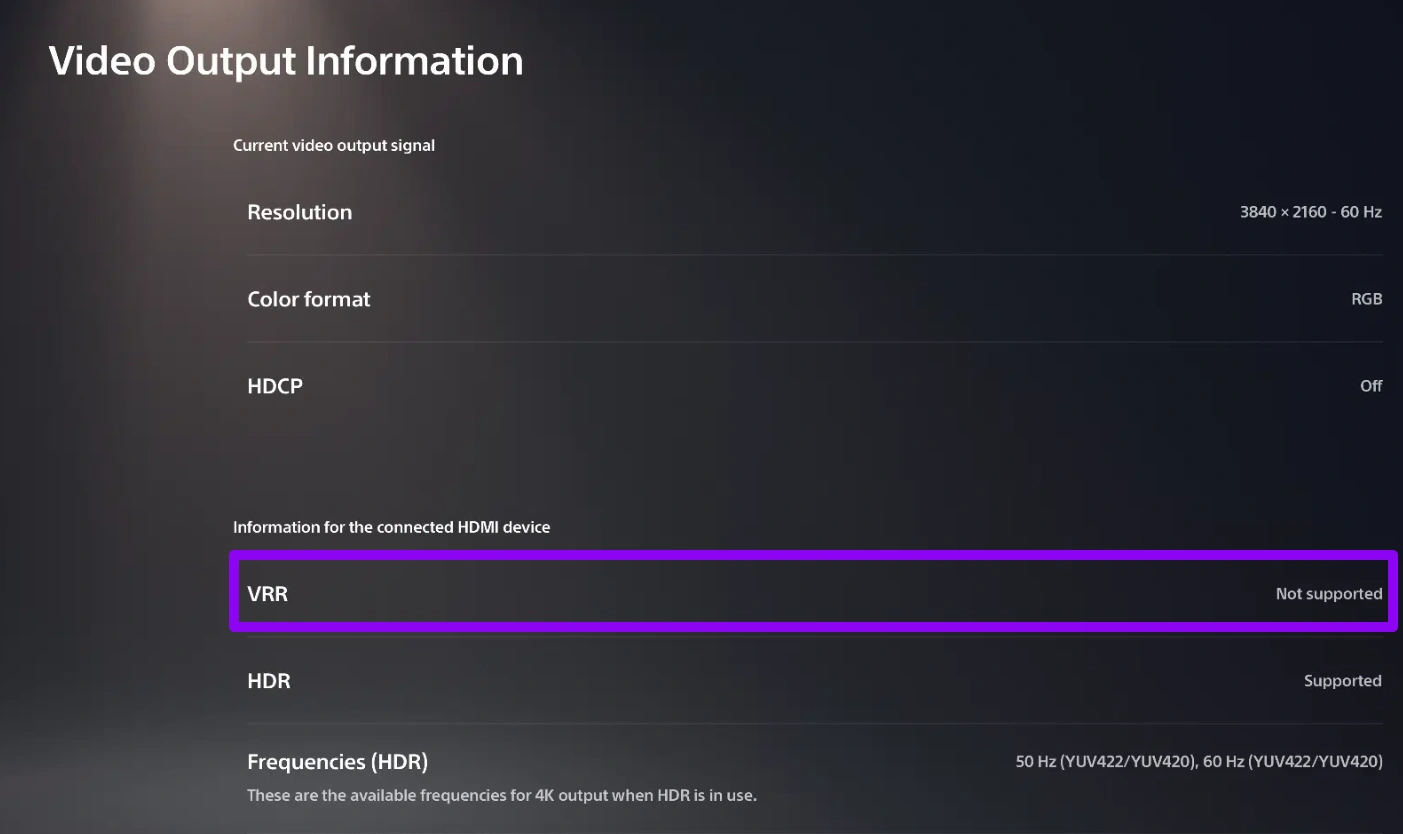This screenshot has width=1403, height=834.
Task: Select the Color format label
Action: pyautogui.click(x=308, y=299)
